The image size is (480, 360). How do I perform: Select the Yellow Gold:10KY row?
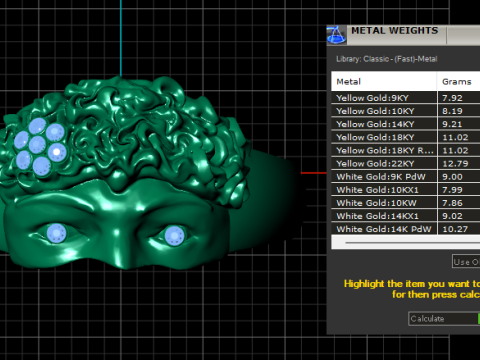pyautogui.click(x=406, y=111)
